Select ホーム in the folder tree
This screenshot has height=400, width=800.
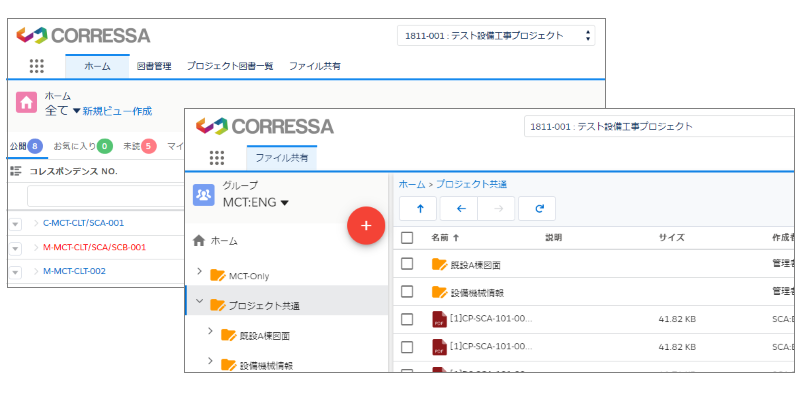(x=224, y=241)
